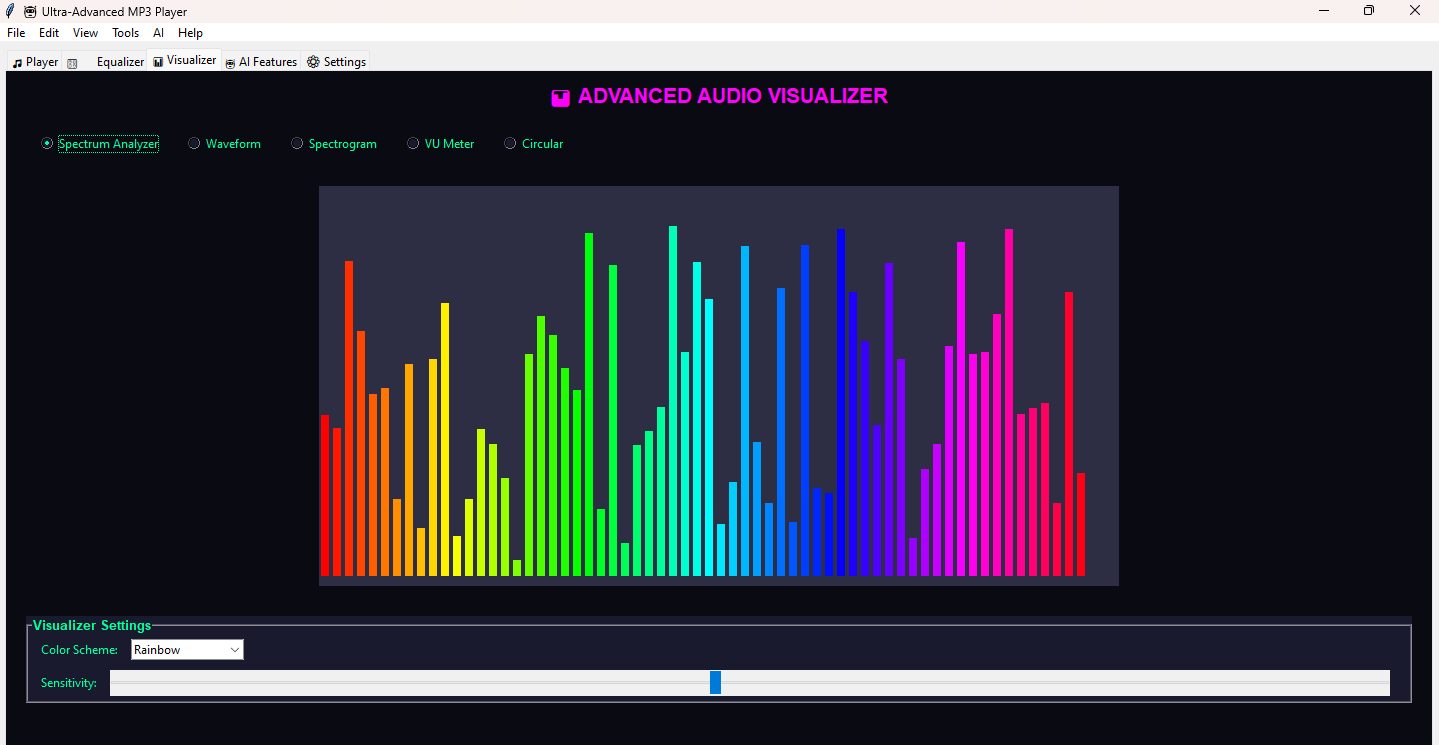This screenshot has width=1439, height=745.
Task: Click the robot face icon in title bar
Action: coord(30,12)
